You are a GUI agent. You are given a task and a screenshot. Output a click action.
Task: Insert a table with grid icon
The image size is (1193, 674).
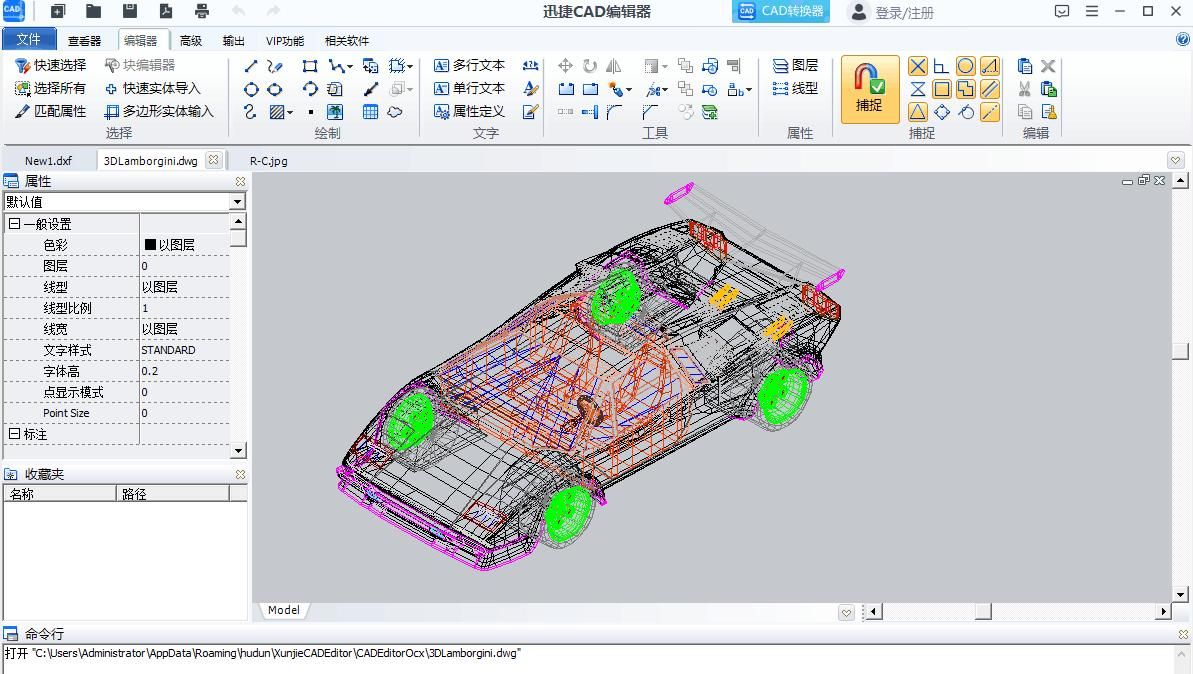[x=370, y=112]
